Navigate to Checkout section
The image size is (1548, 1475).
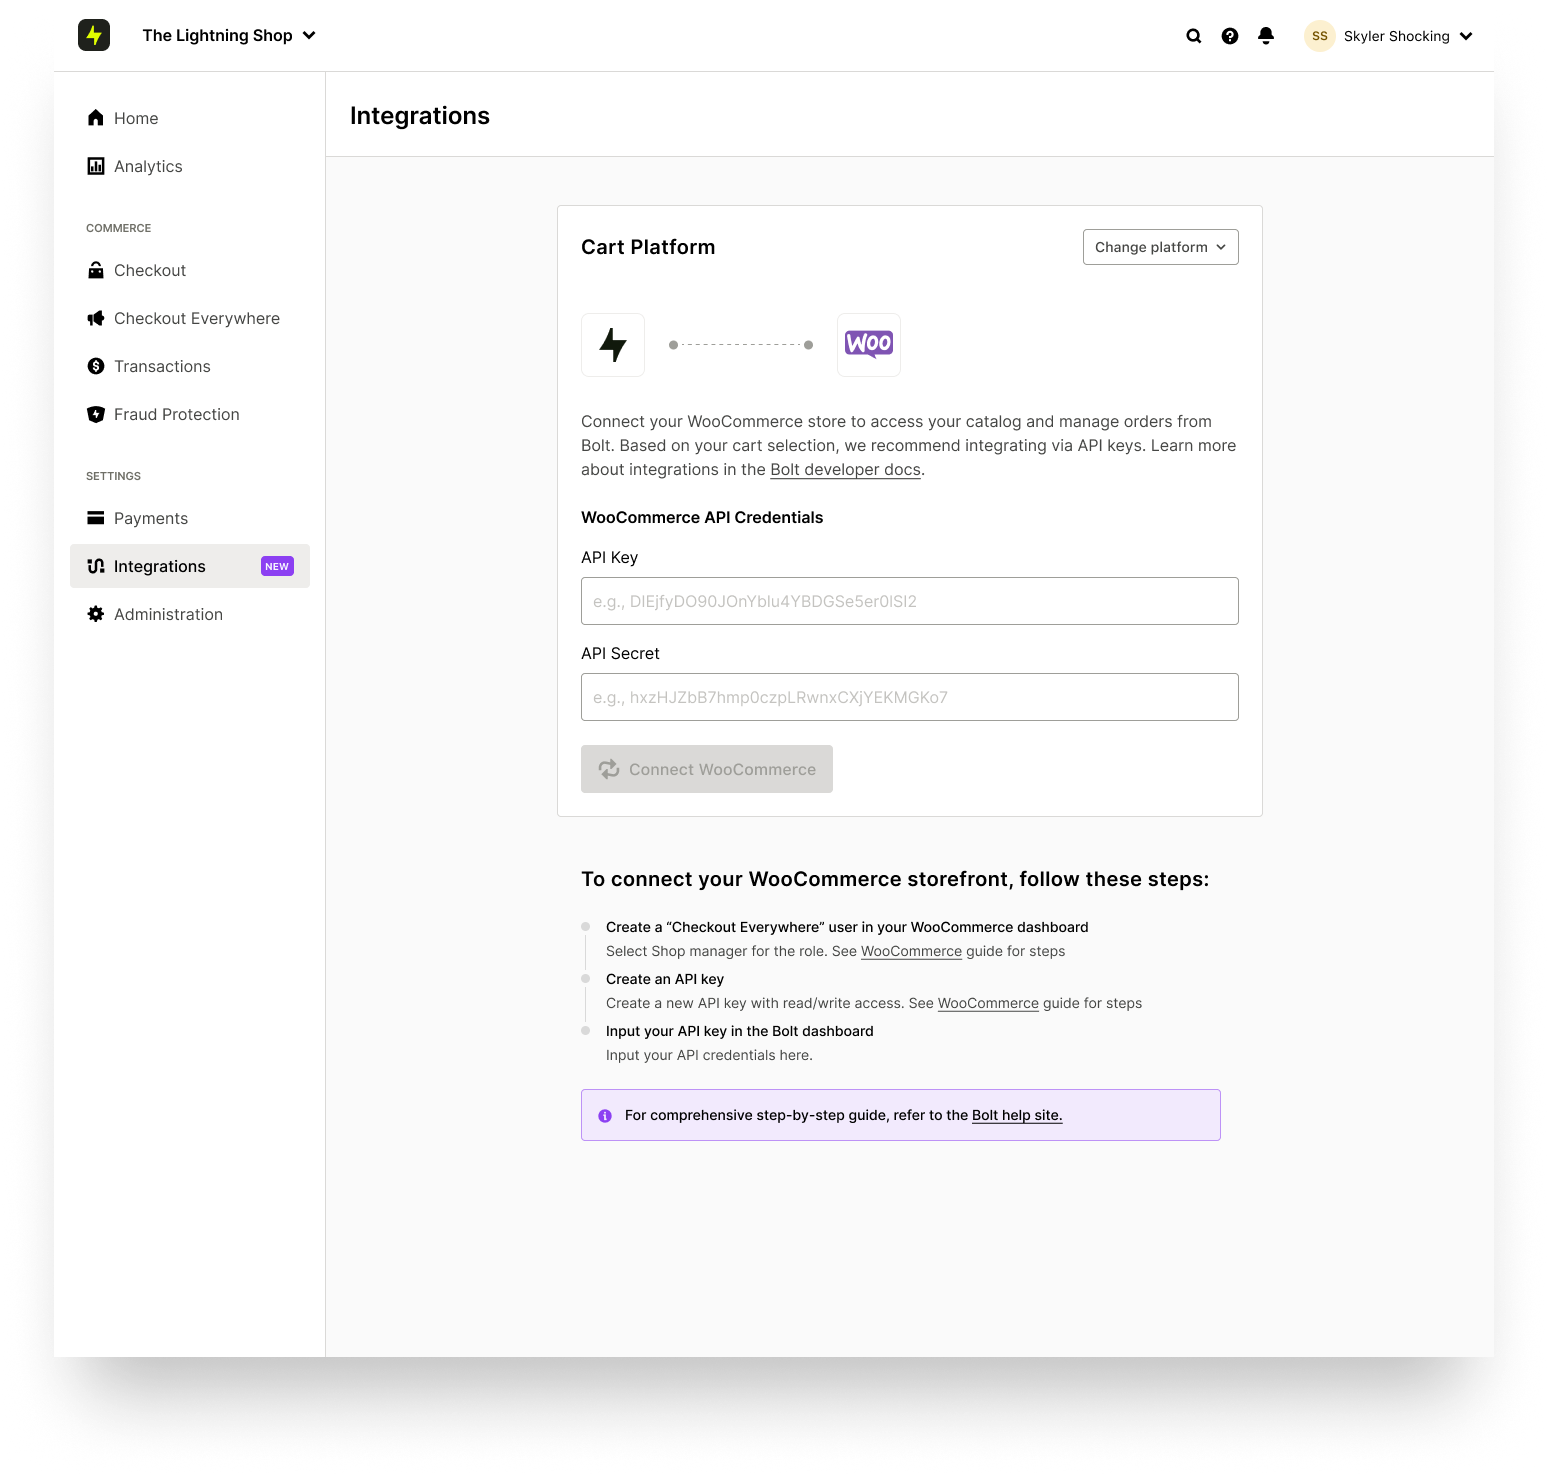coord(190,270)
